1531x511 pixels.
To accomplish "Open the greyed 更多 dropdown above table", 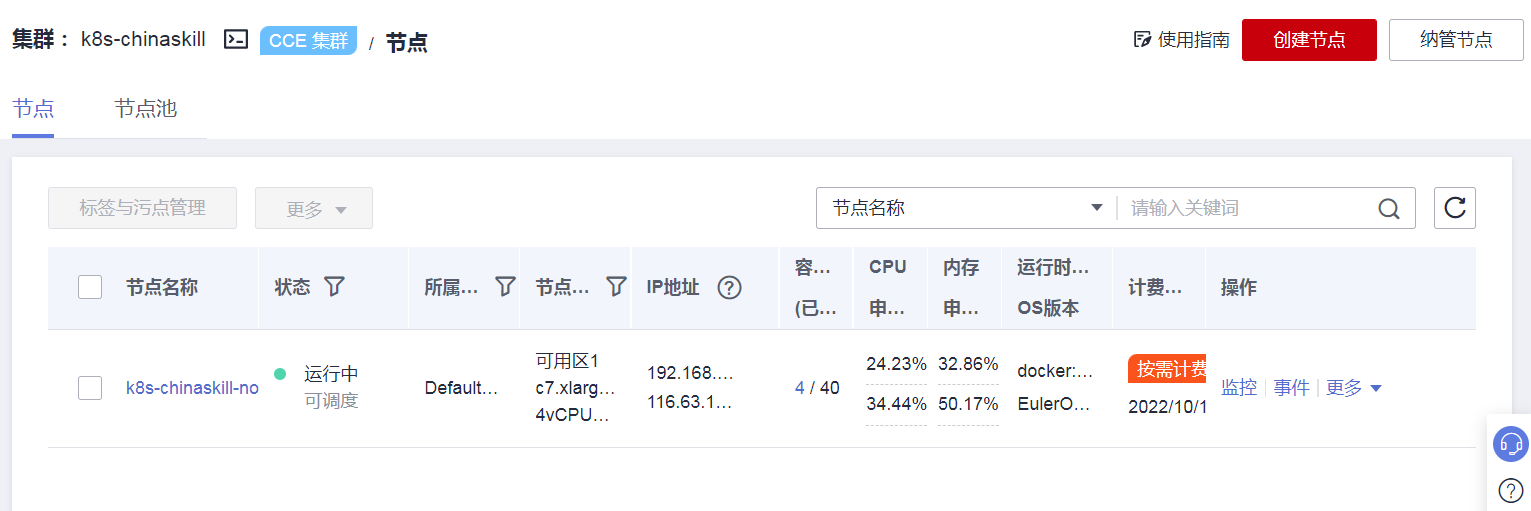I will click(314, 209).
